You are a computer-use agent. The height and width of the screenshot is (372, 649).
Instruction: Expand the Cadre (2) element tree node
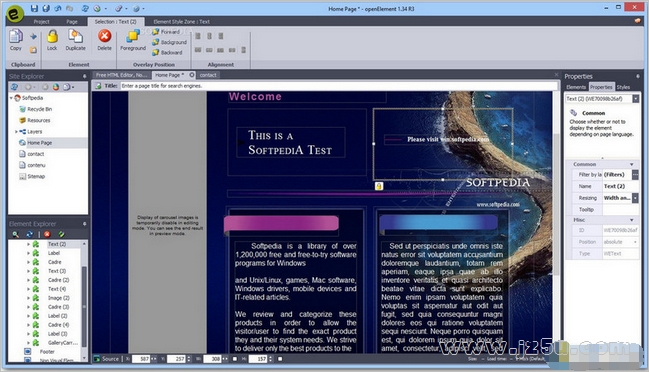(x=28, y=280)
